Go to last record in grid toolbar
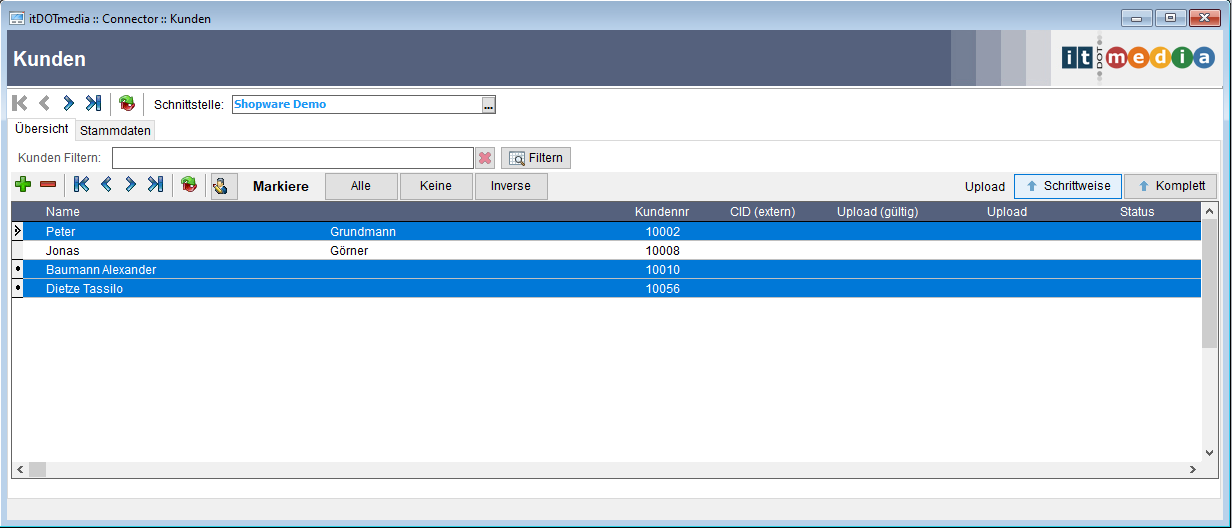Image resolution: width=1232 pixels, height=528 pixels. [155, 185]
